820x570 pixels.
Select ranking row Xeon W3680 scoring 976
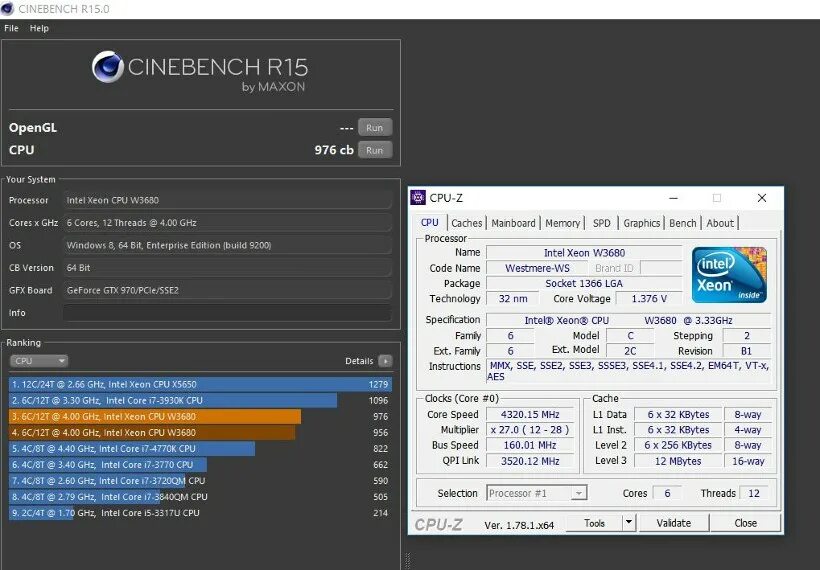[x=200, y=417]
